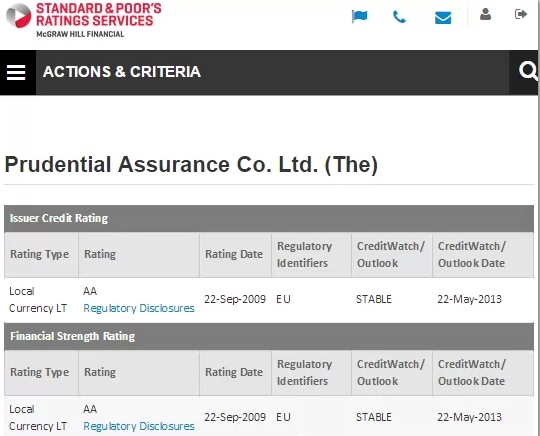Open Regulatory Disclosures under Financial Strength Rating

coord(139,426)
